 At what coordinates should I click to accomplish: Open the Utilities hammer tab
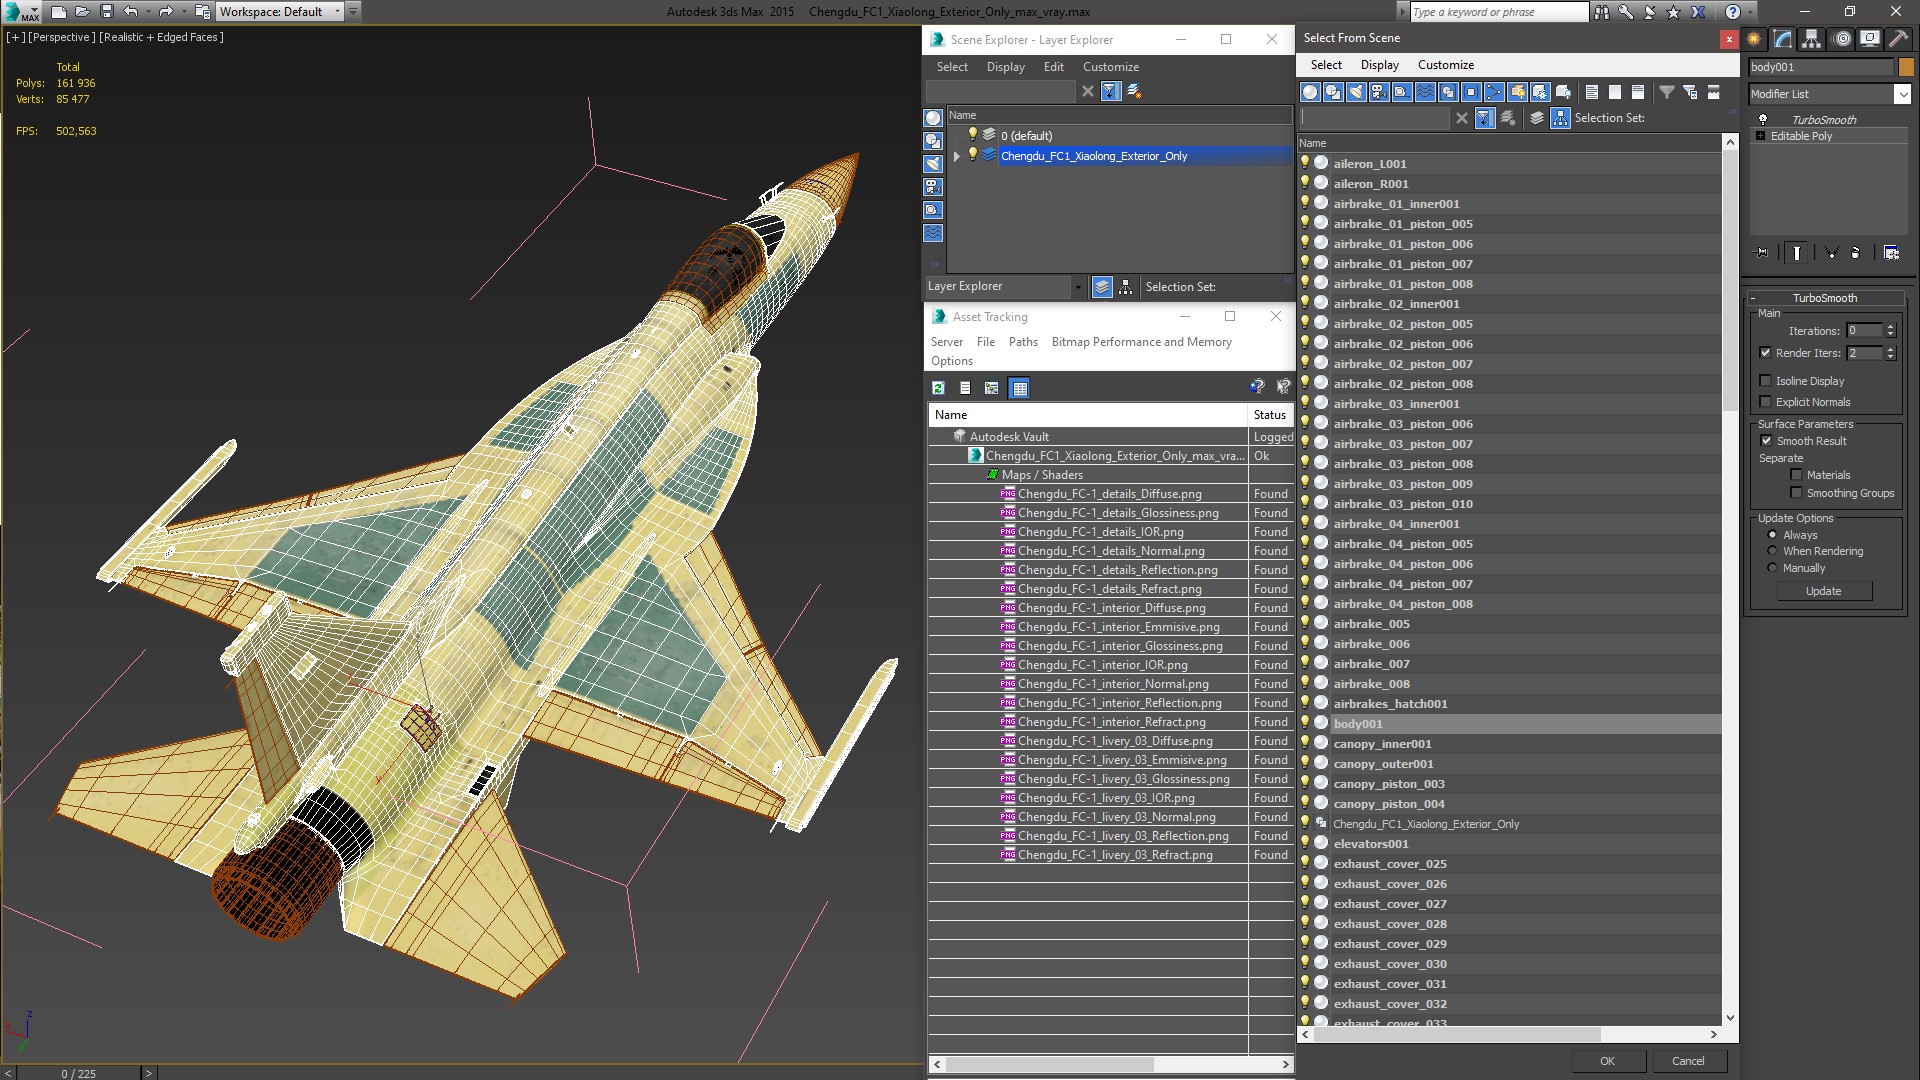[x=1897, y=39]
